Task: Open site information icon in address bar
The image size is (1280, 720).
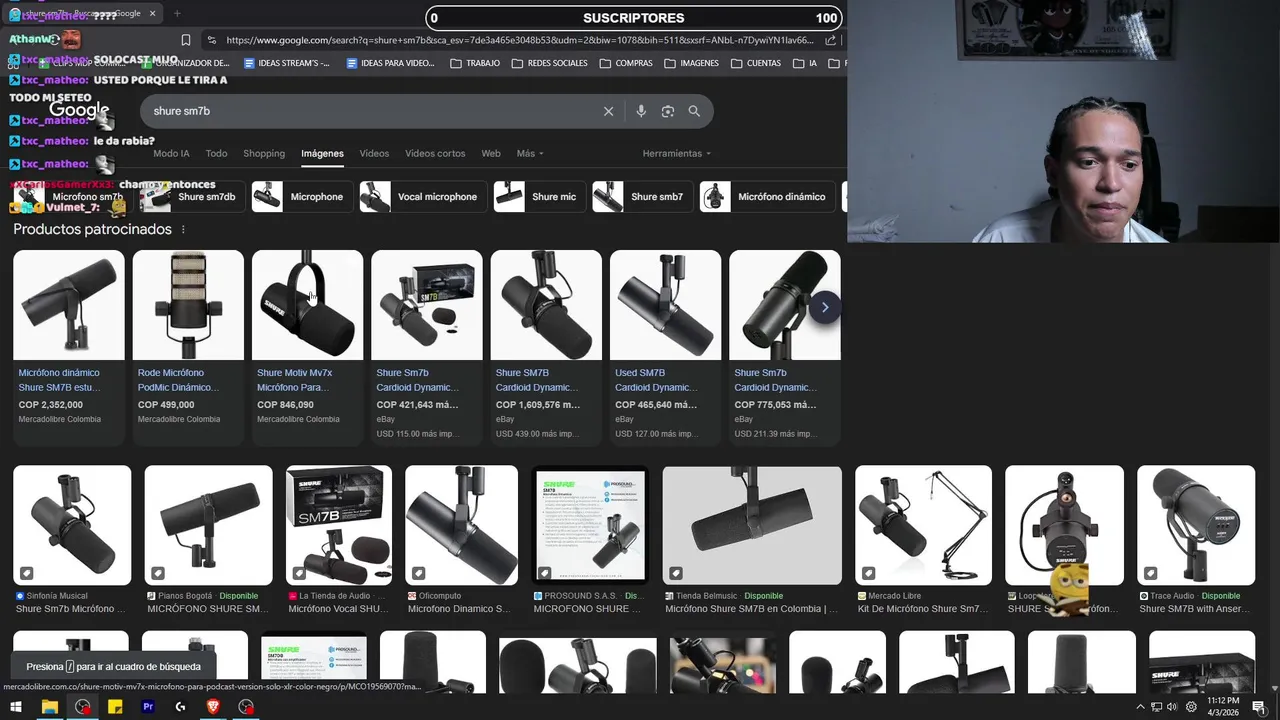Action: click(x=211, y=40)
